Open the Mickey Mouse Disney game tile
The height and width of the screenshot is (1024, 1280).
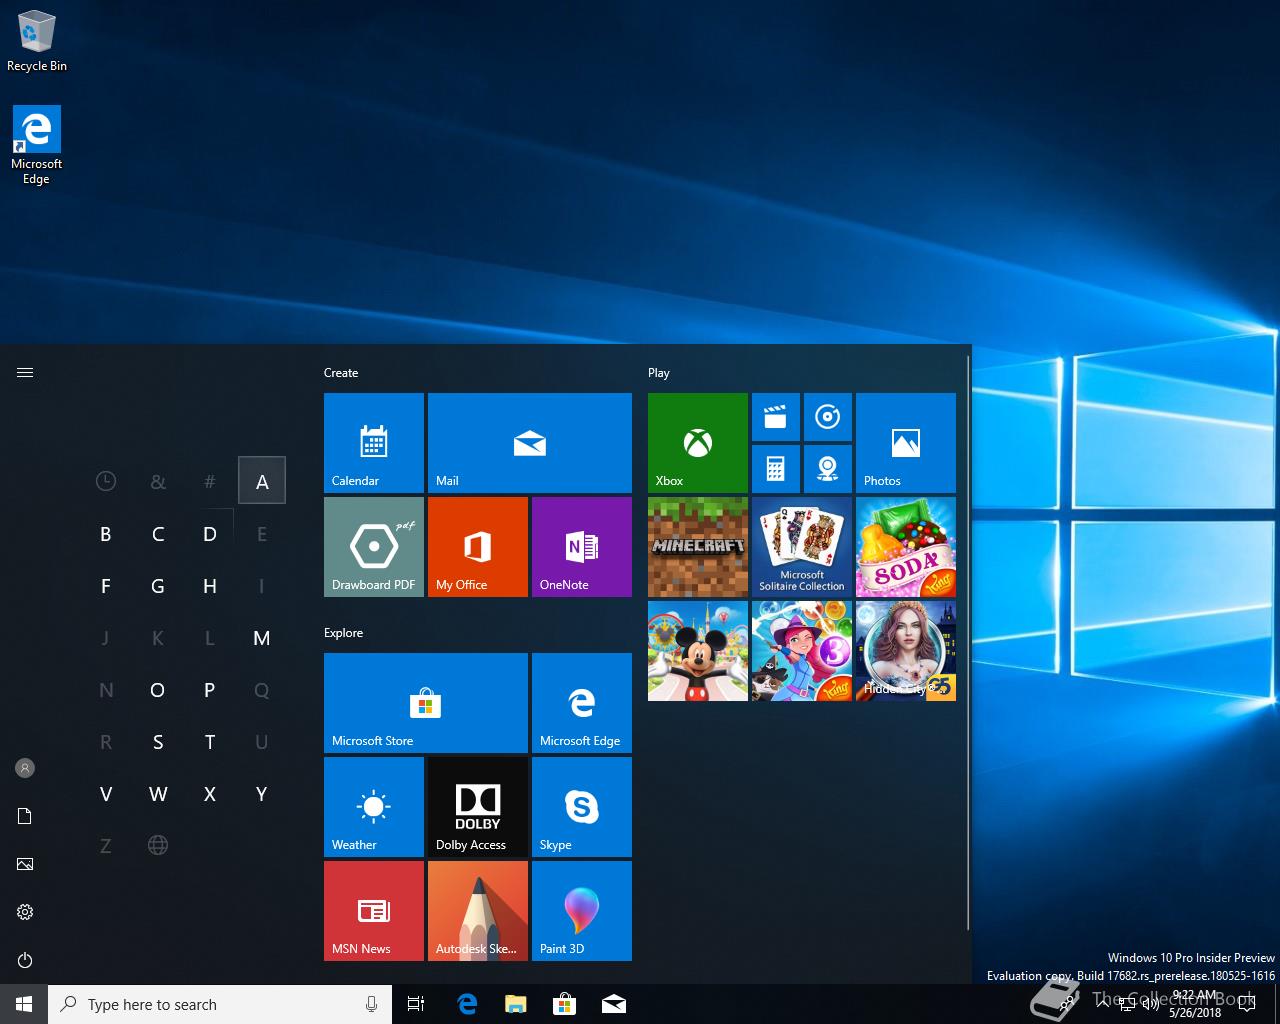[698, 651]
